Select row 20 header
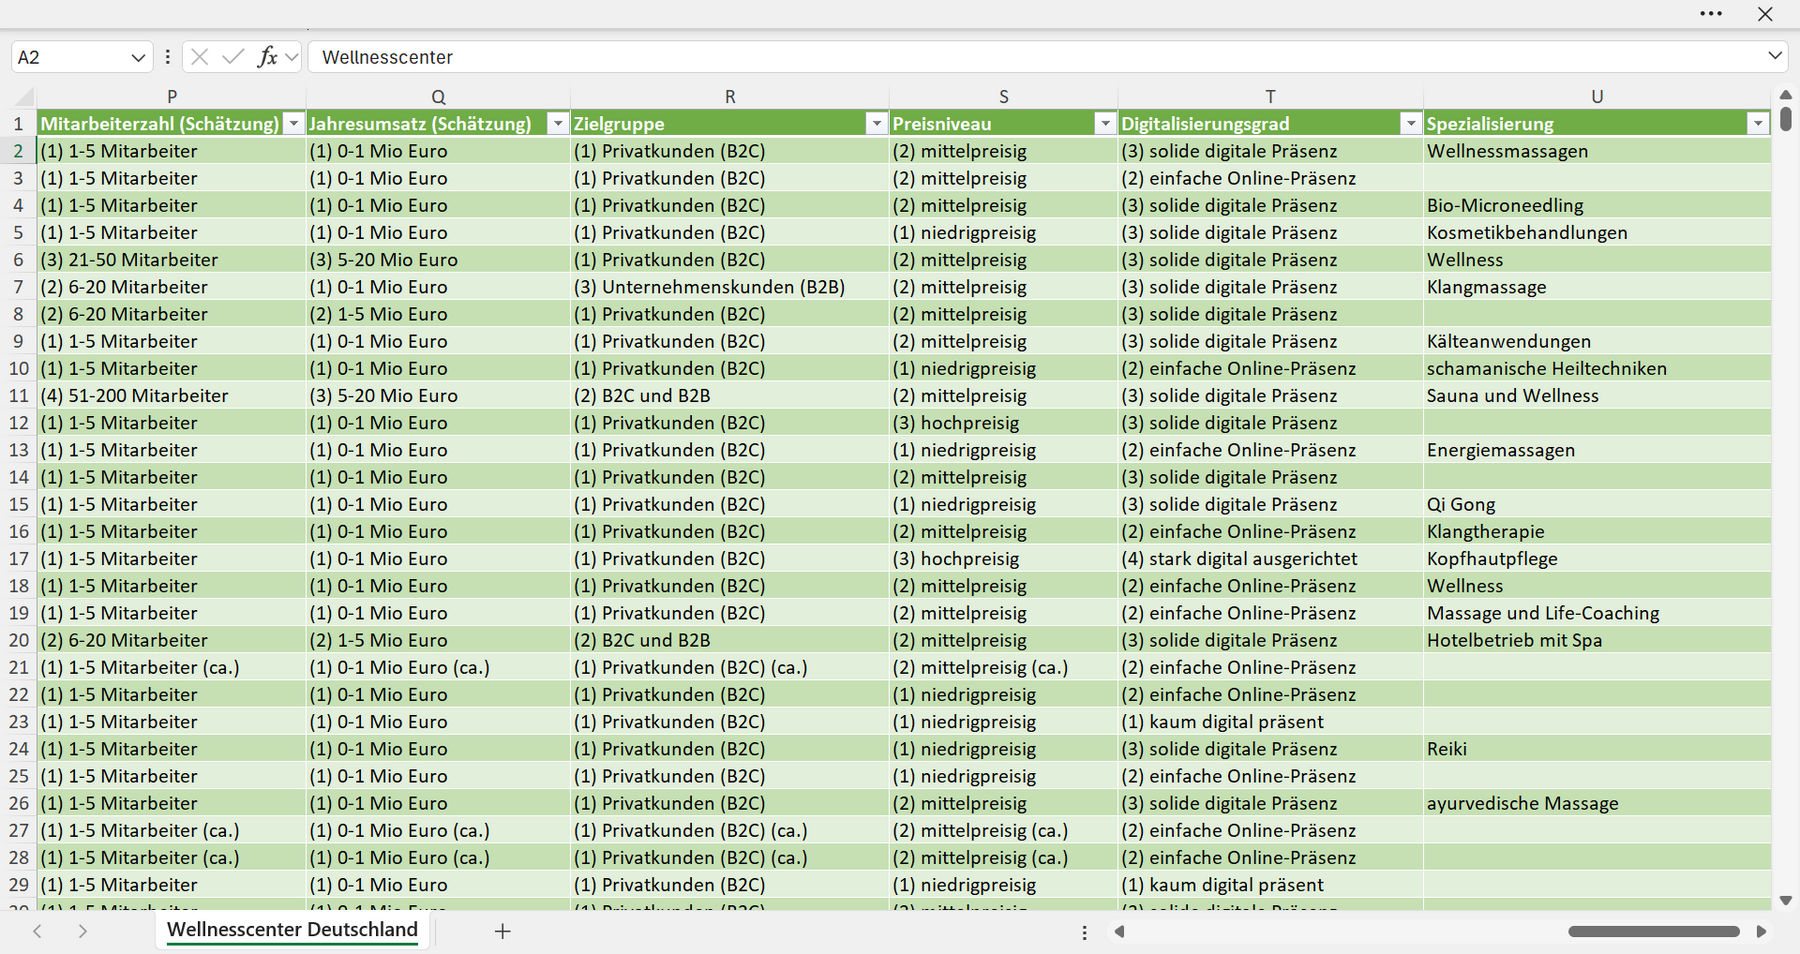The height and width of the screenshot is (954, 1800). tap(19, 641)
